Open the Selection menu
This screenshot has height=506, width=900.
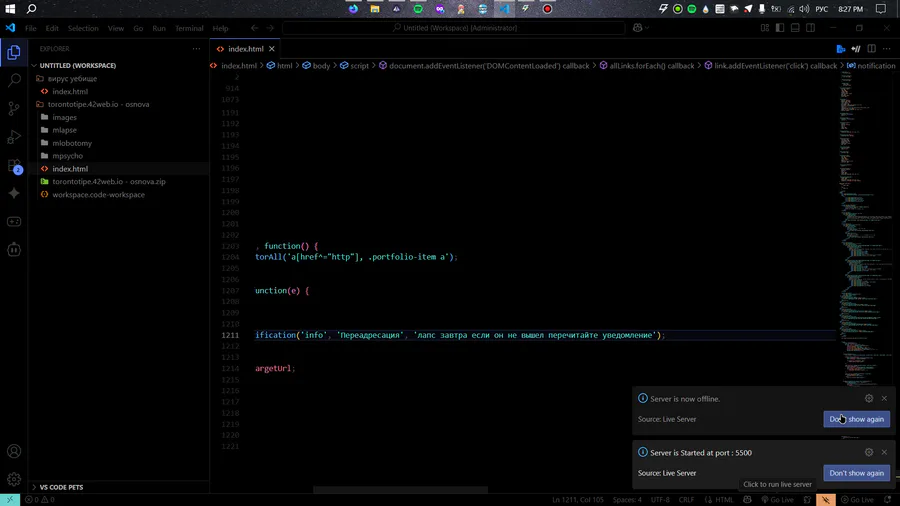[83, 28]
